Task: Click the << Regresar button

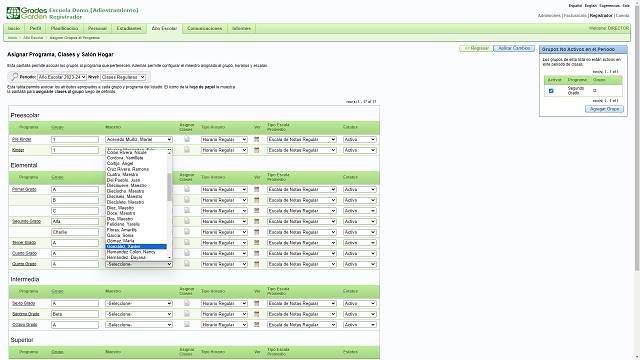Action: 476,48
